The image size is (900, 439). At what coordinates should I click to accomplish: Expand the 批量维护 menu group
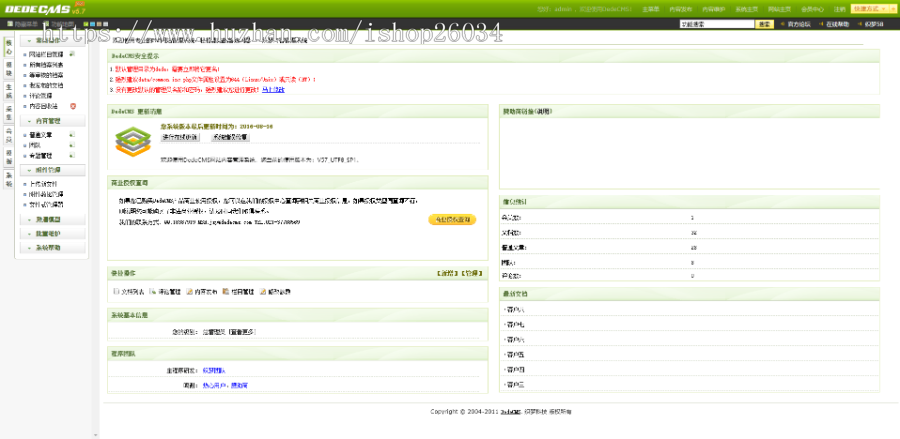coord(53,234)
